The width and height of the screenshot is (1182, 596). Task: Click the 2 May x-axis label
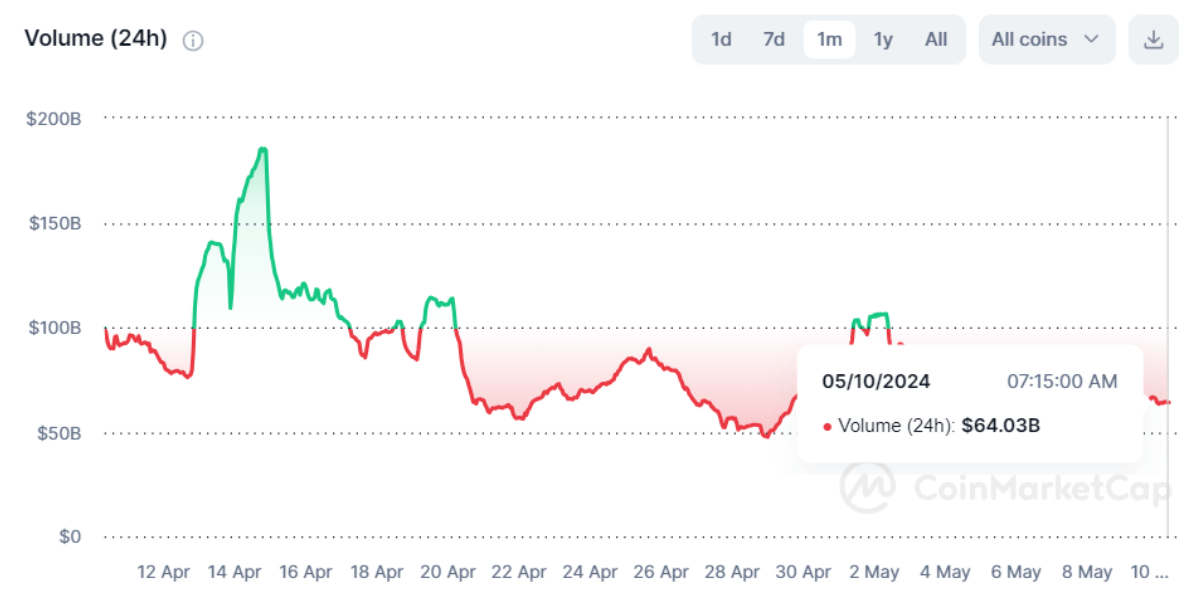tap(873, 572)
